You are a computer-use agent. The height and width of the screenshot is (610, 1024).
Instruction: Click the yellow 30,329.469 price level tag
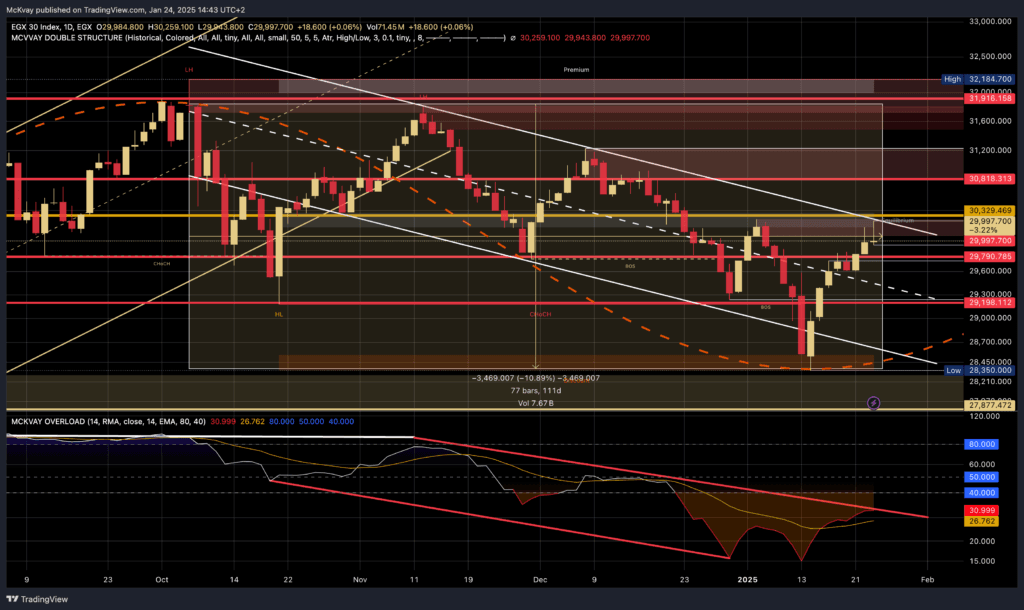985,211
